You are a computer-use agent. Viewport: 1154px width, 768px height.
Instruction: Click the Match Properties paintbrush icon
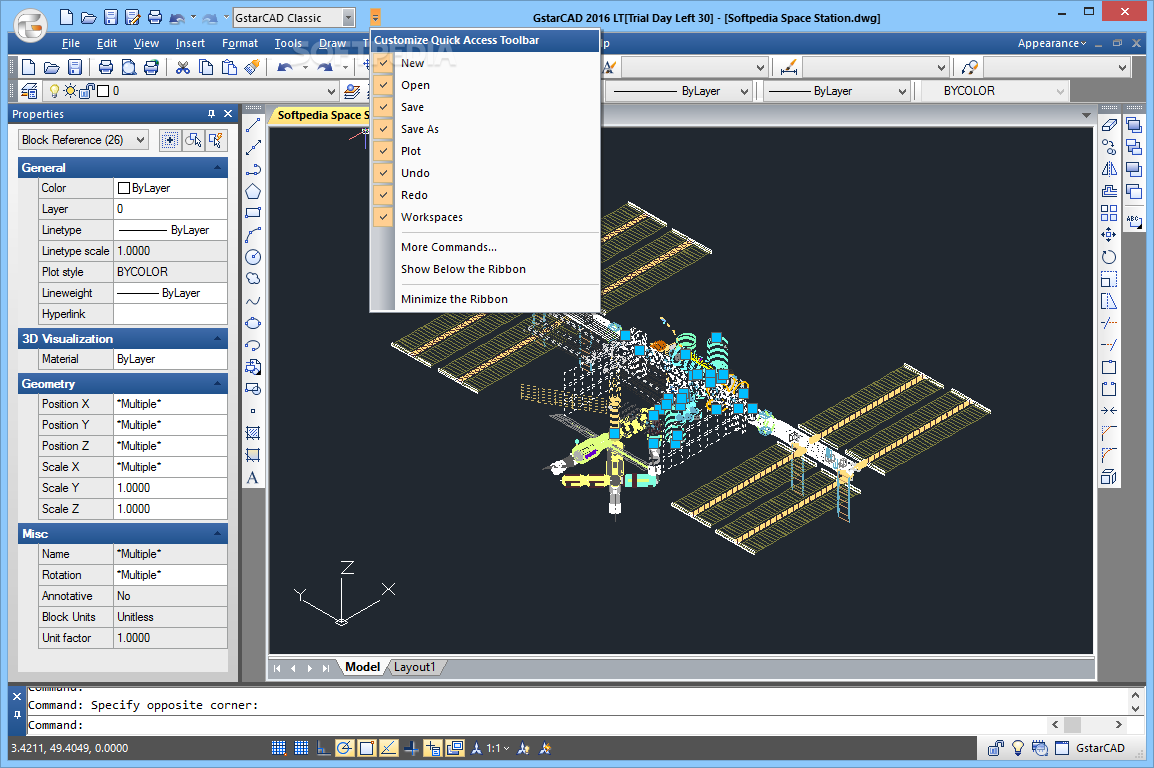[252, 68]
